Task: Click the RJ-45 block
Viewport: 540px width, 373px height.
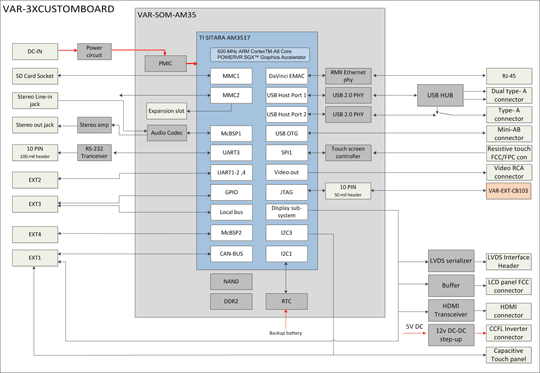Action: pyautogui.click(x=509, y=76)
